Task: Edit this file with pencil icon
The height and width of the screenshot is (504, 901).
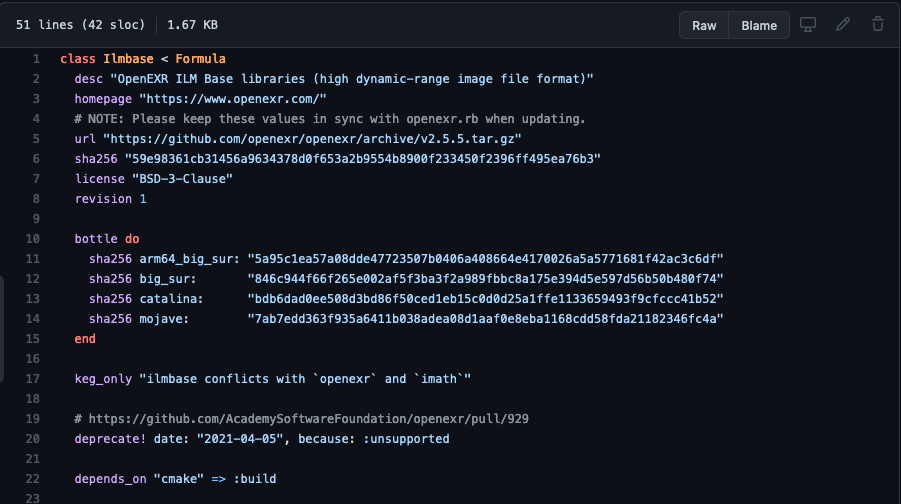Action: click(843, 25)
